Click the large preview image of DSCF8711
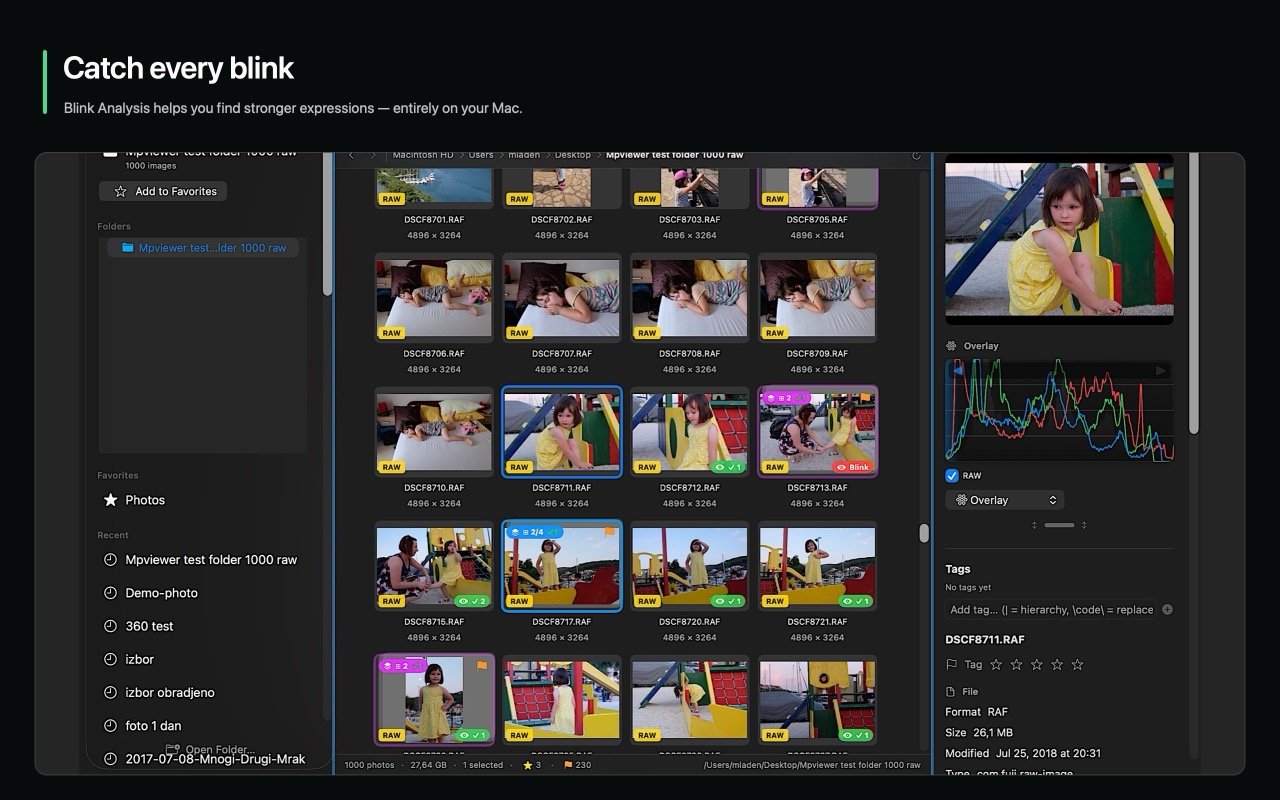Screen dimensions: 1280x800 [1059, 238]
